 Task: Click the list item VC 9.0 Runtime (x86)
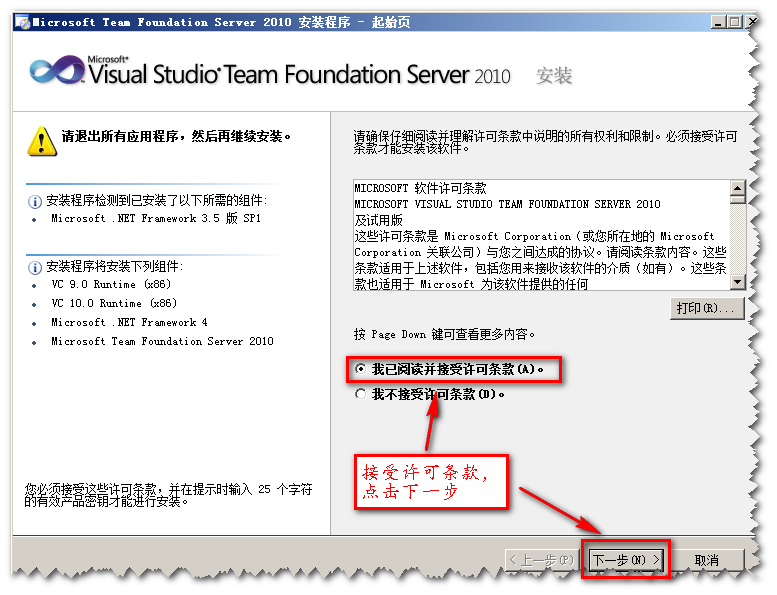[x=111, y=284]
